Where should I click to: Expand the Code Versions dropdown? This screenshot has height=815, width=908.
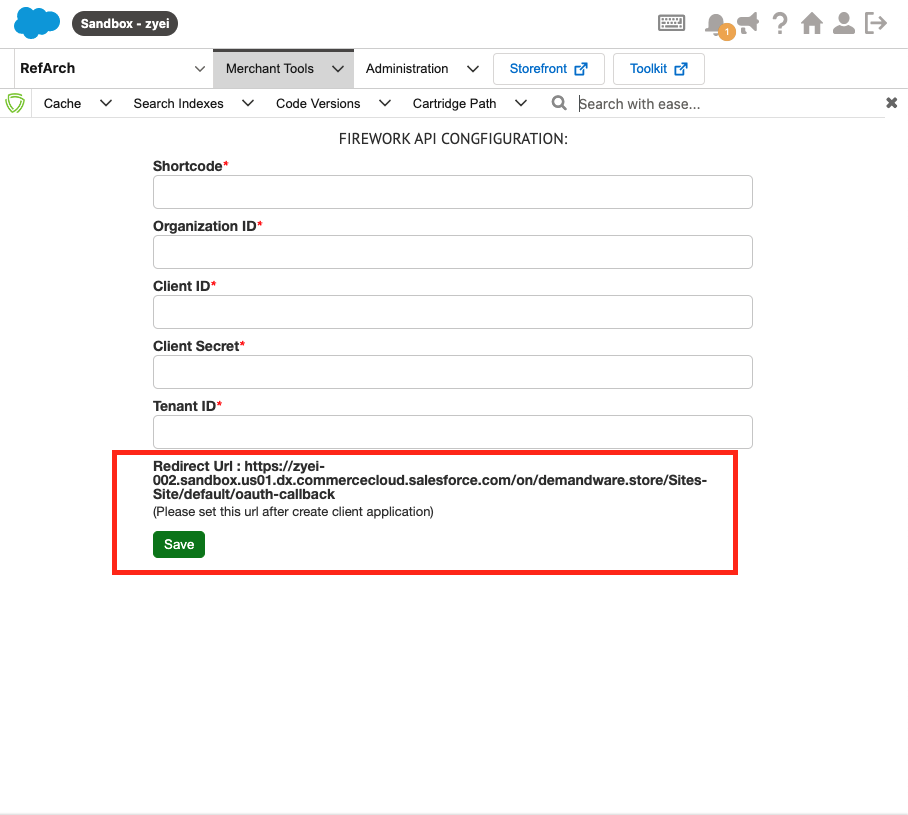[332, 103]
